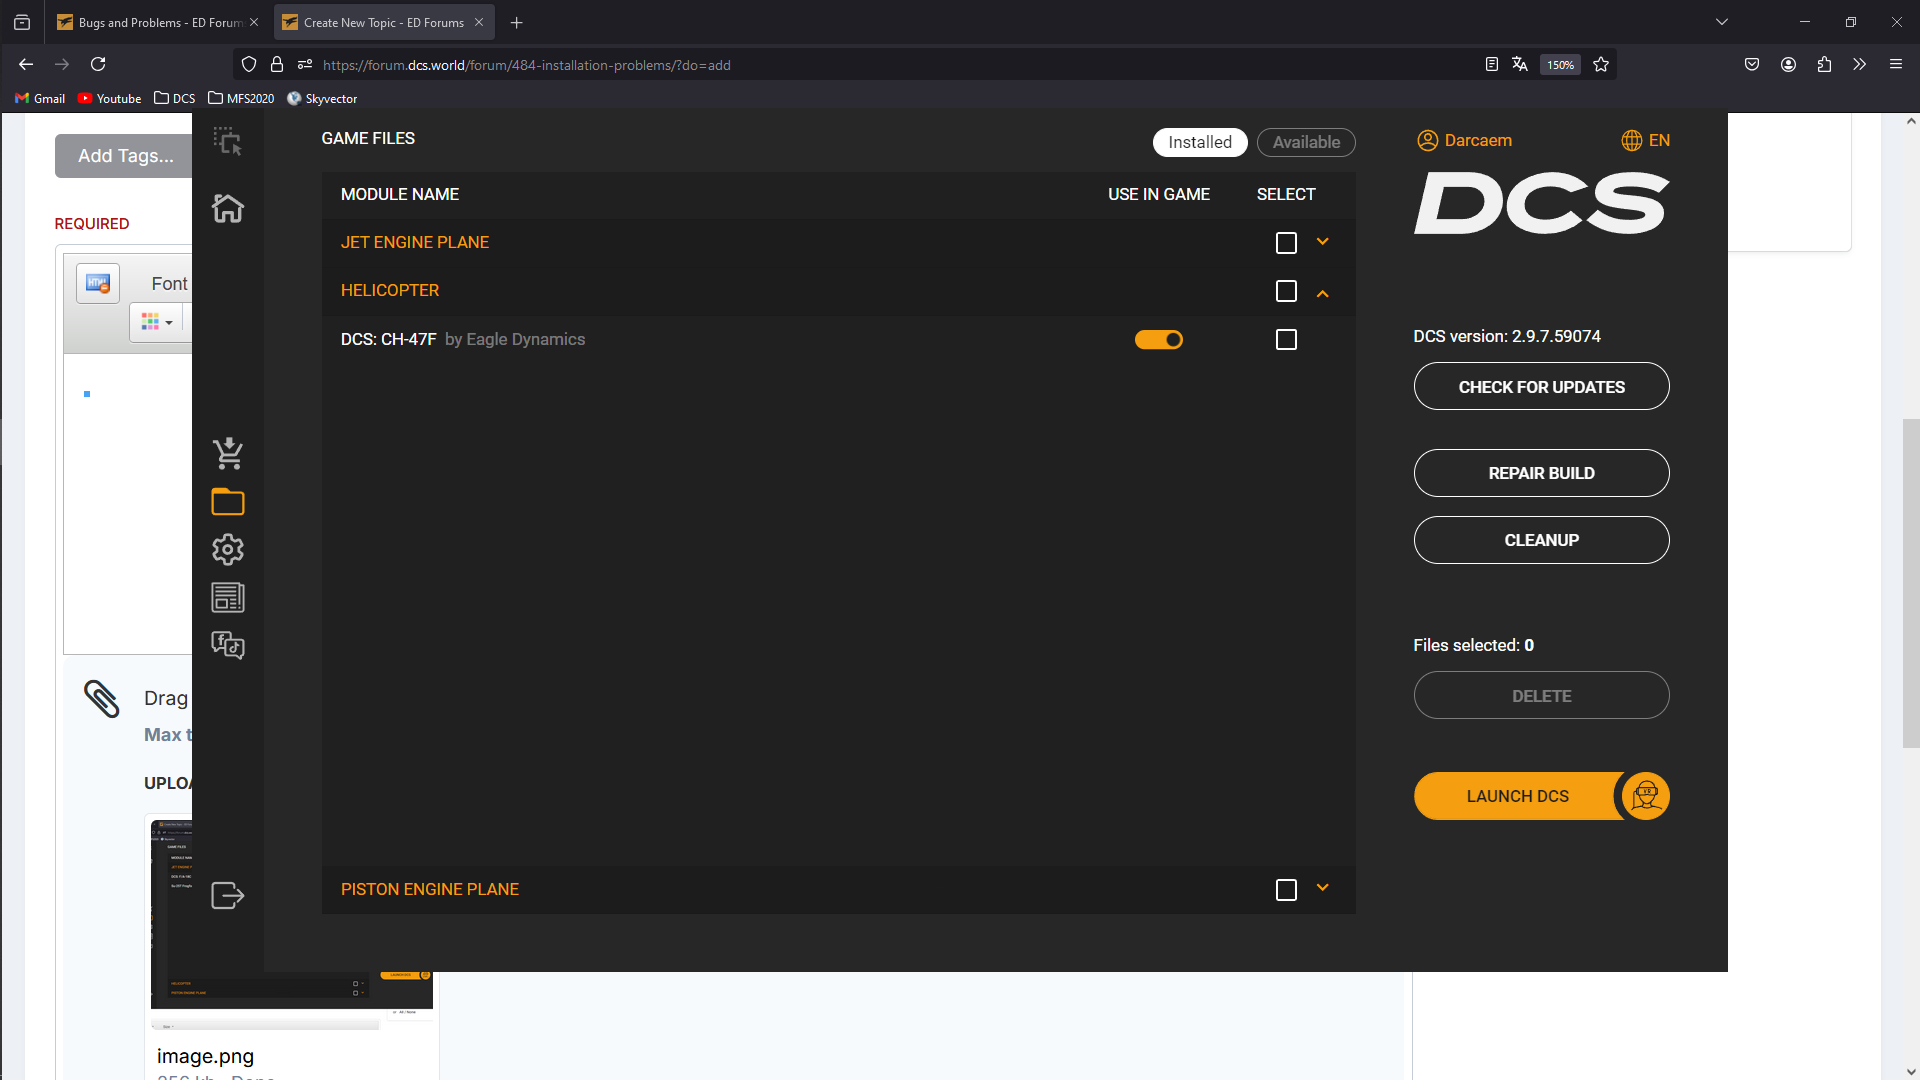Screen dimensions: 1920x1080
Task: Open DCS bookmarks folder
Action: 175,98
